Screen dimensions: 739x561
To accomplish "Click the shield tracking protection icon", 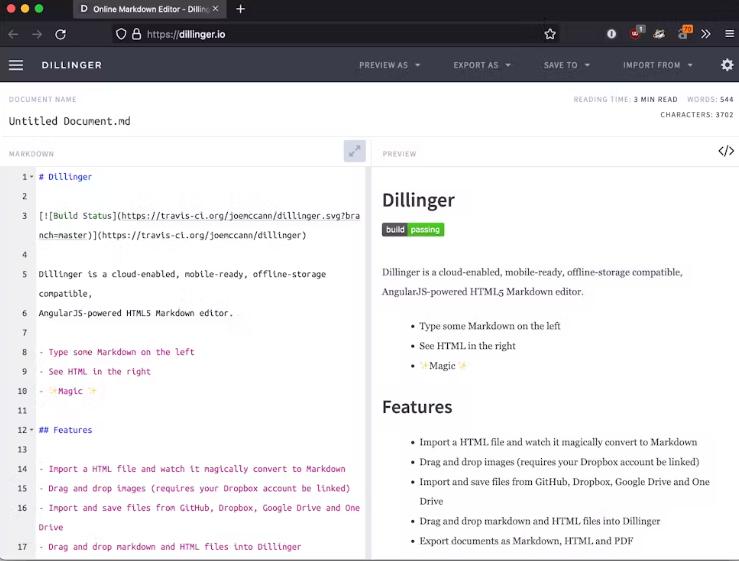I will 121,34.
